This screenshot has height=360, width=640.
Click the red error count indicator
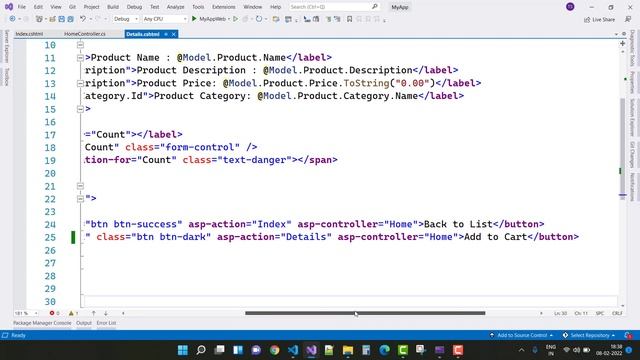pos(54,313)
